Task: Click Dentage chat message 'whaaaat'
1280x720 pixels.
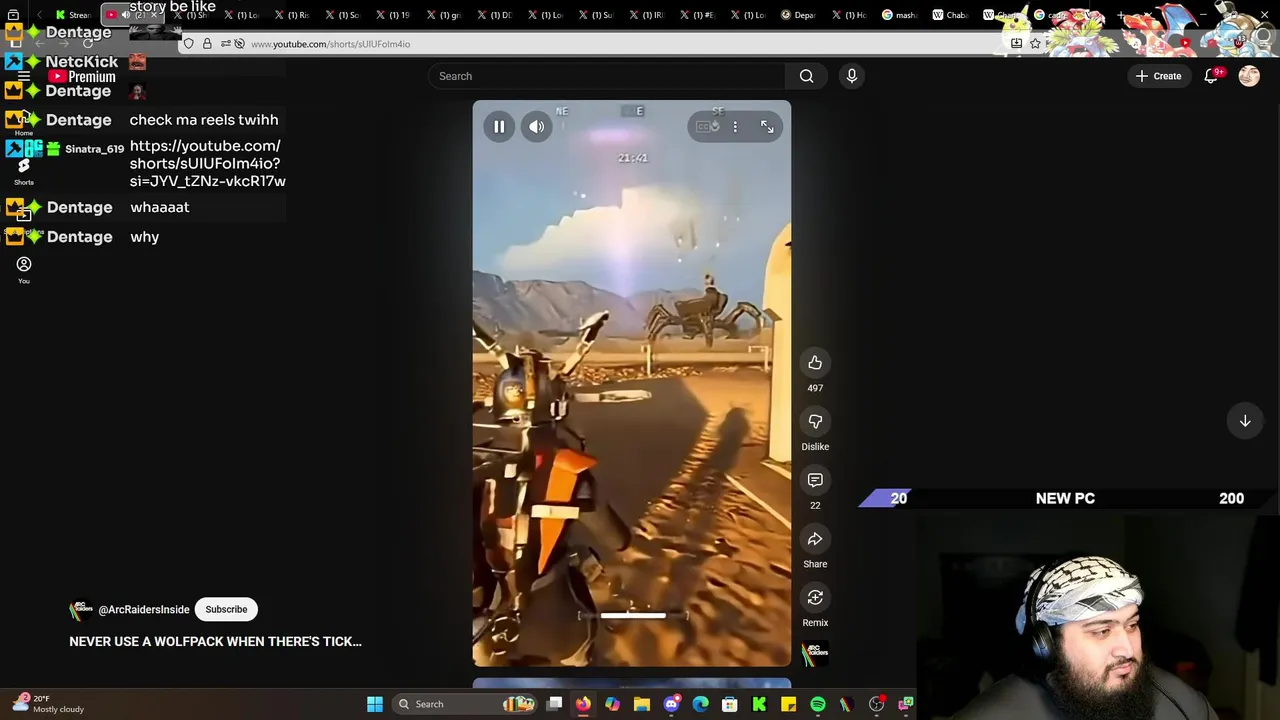Action: pyautogui.click(x=159, y=207)
